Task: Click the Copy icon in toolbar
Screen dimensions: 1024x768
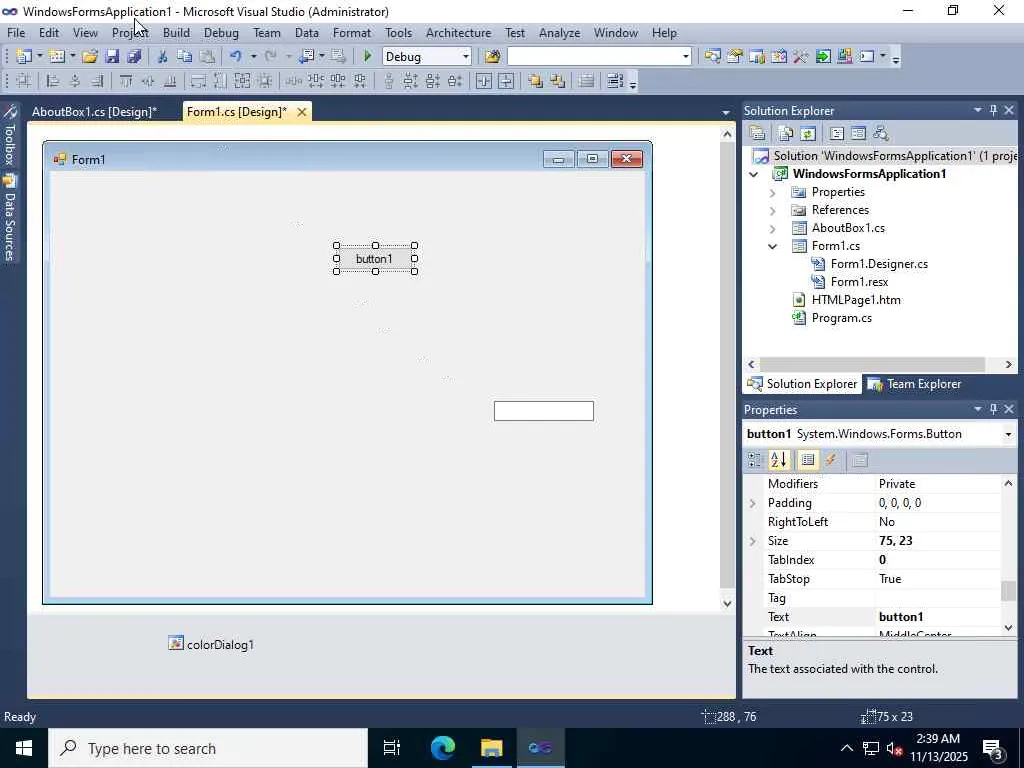Action: pos(185,57)
